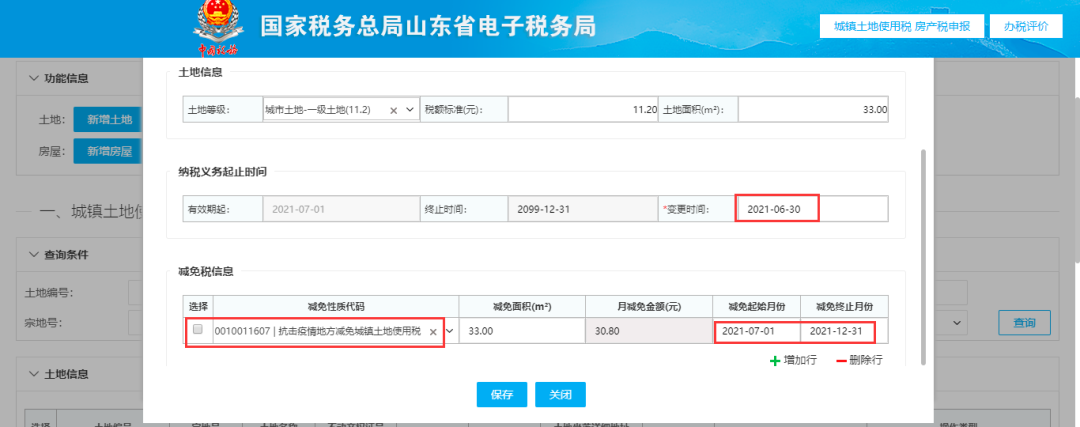Click 国家税务总局山东省电子税务局 title
The height and width of the screenshot is (427, 1080).
point(428,26)
